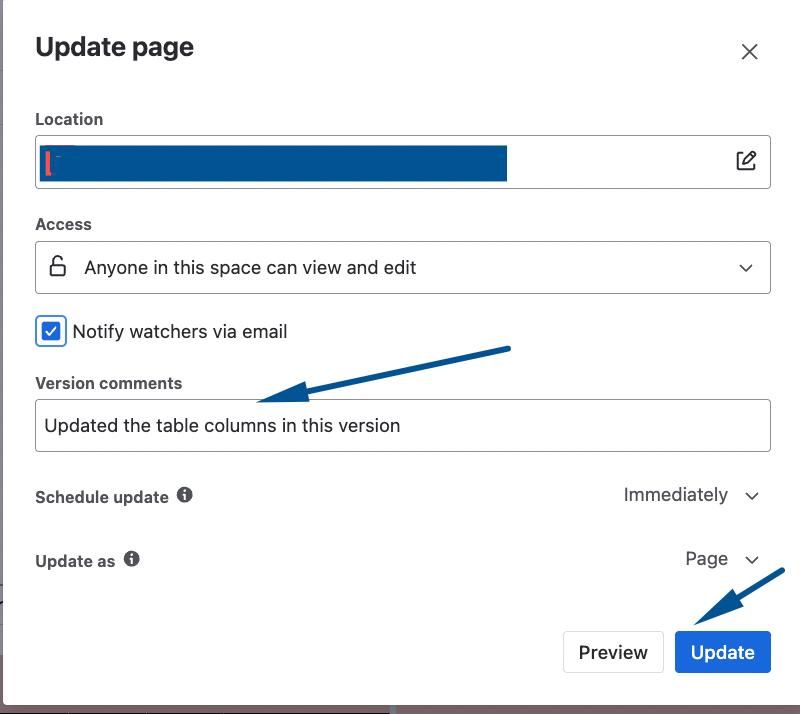Click the Schedule update info icon
800x714 pixels.
point(185,495)
